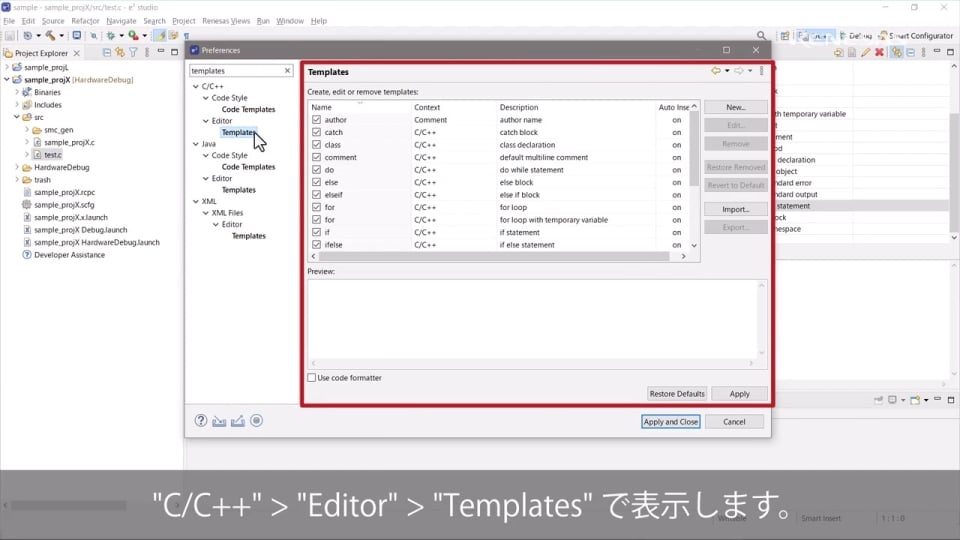Uncheck the author template checkbox
Screen dimensions: 960x540
pos(317,120)
